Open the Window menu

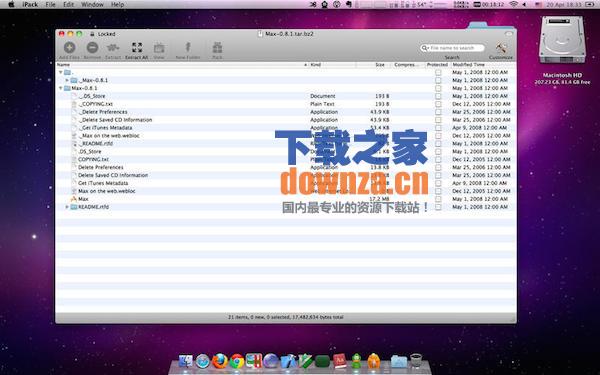point(92,5)
